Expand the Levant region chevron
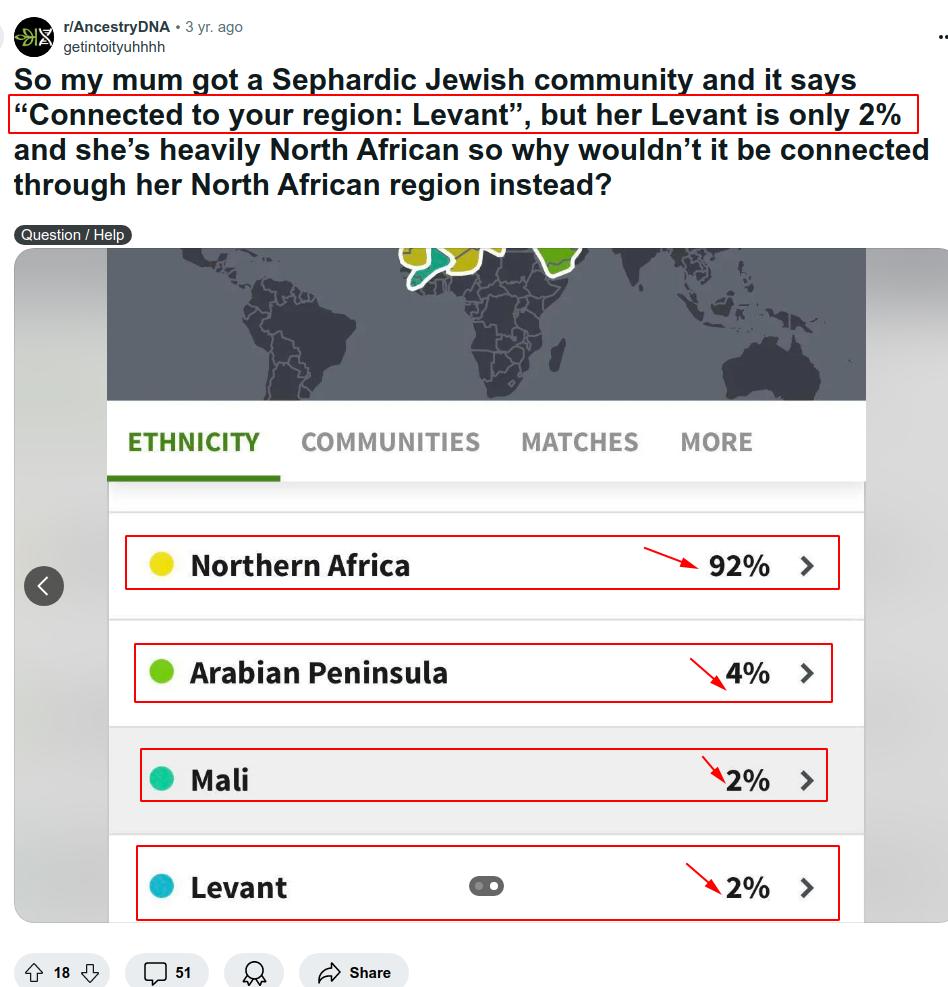Image resolution: width=948 pixels, height=987 pixels. [808, 888]
